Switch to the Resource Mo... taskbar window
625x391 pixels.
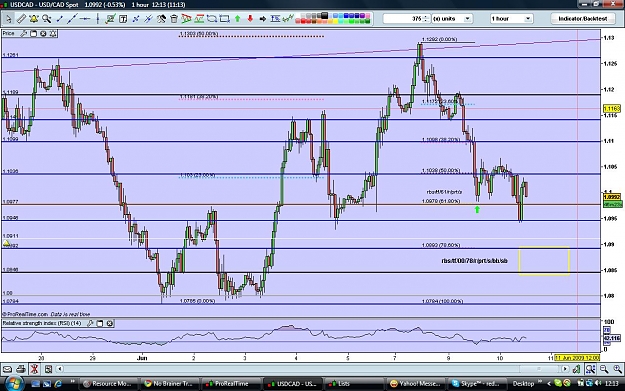108,384
